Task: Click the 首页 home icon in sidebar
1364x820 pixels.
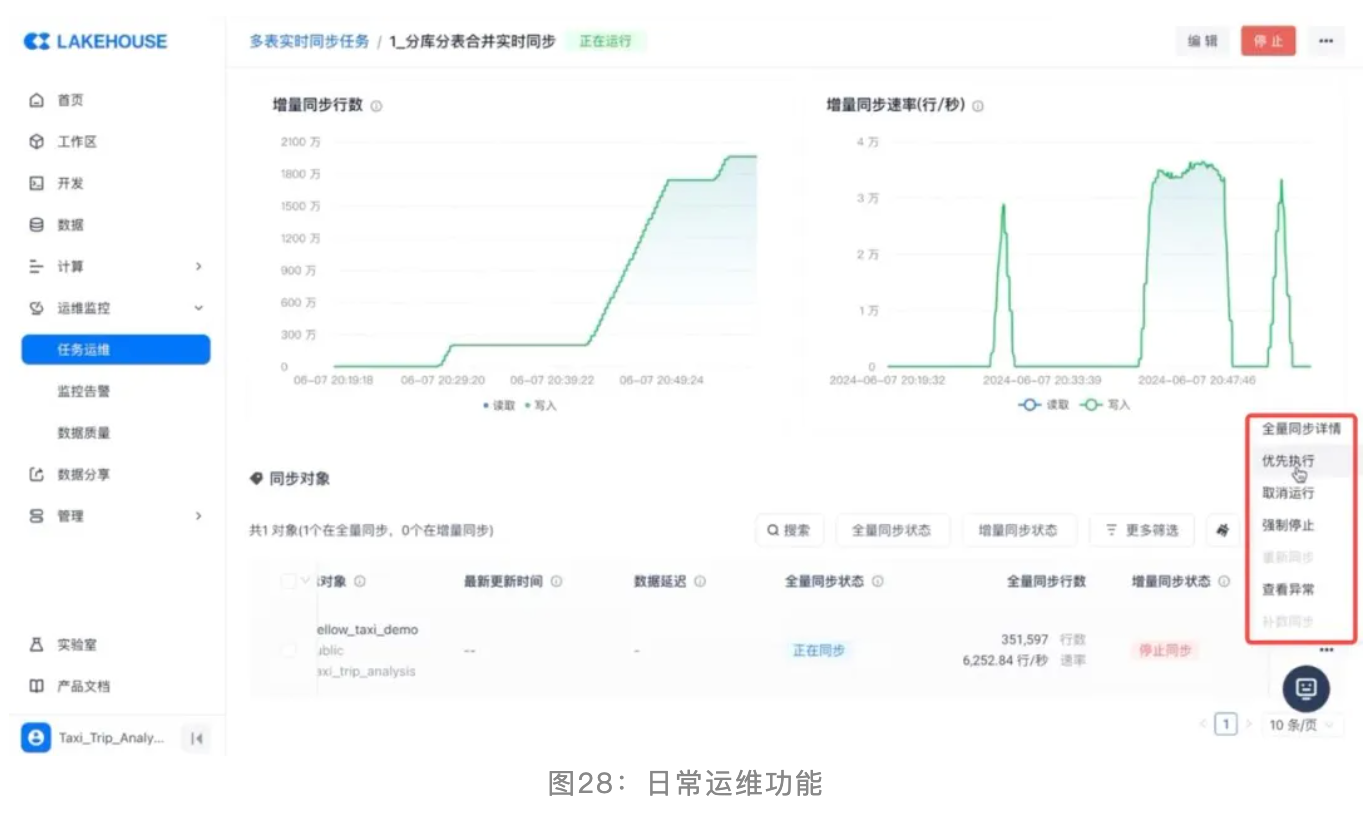Action: pyautogui.click(x=37, y=100)
